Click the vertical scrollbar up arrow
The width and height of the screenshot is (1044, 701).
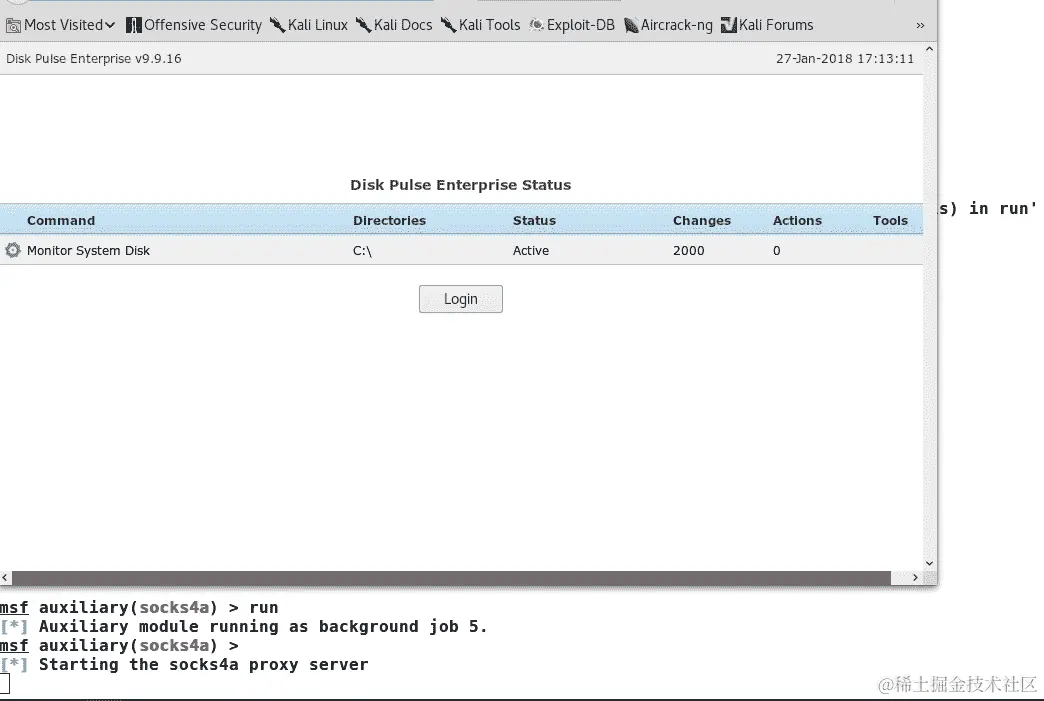[x=929, y=49]
